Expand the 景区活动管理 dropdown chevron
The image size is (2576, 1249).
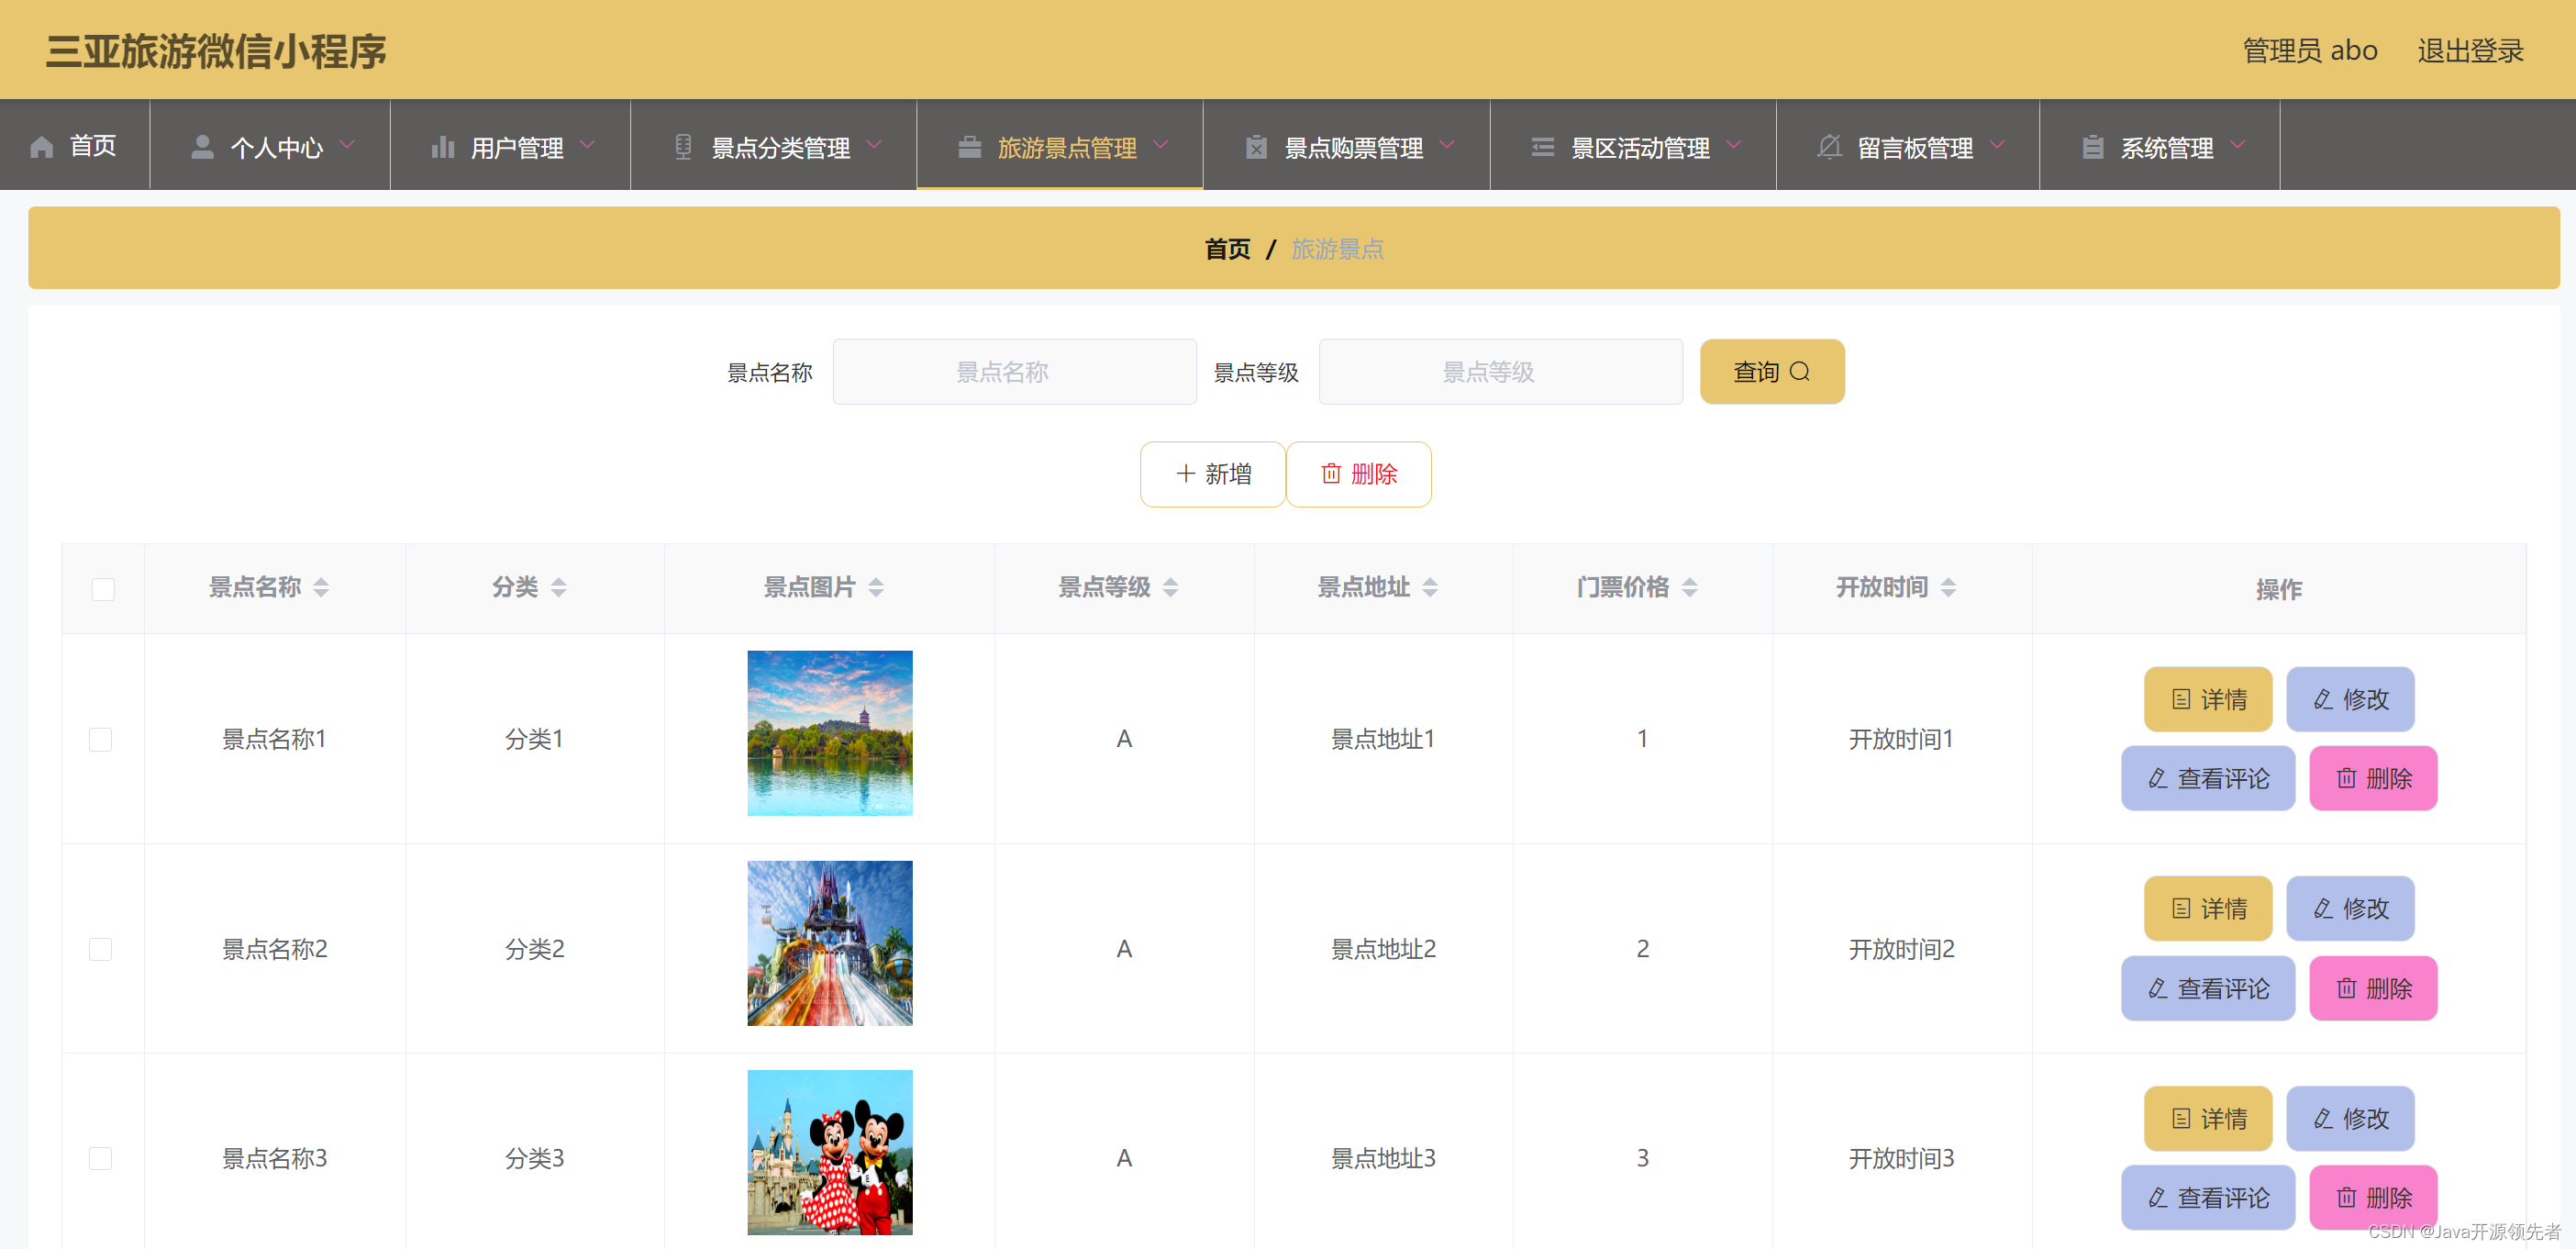point(1734,145)
